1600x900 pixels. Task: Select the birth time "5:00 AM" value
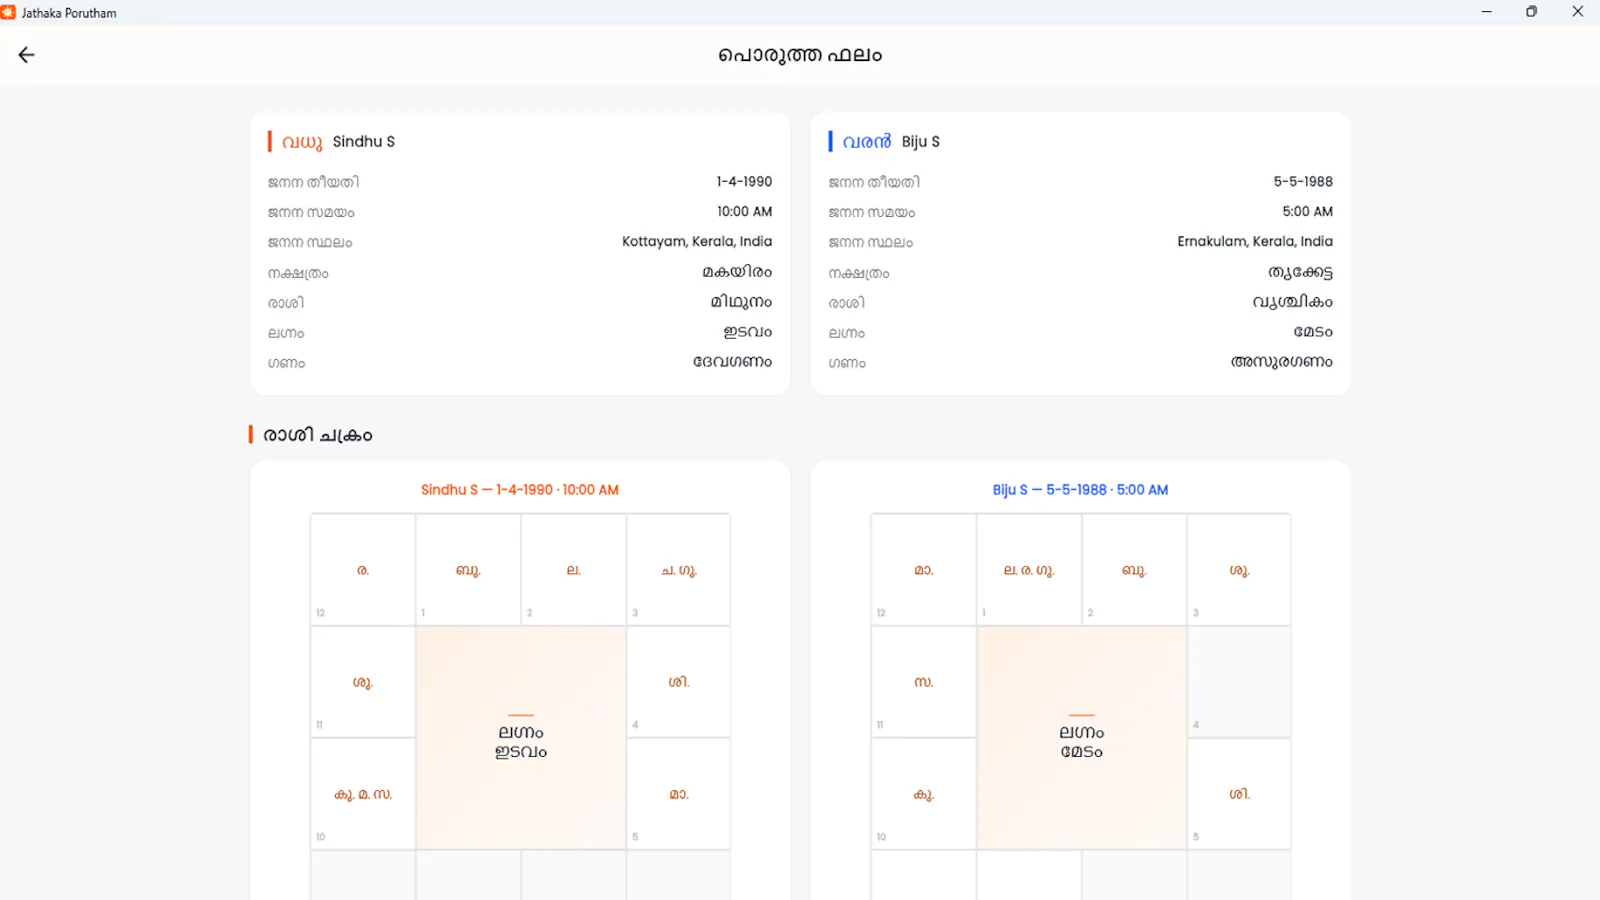point(1308,212)
